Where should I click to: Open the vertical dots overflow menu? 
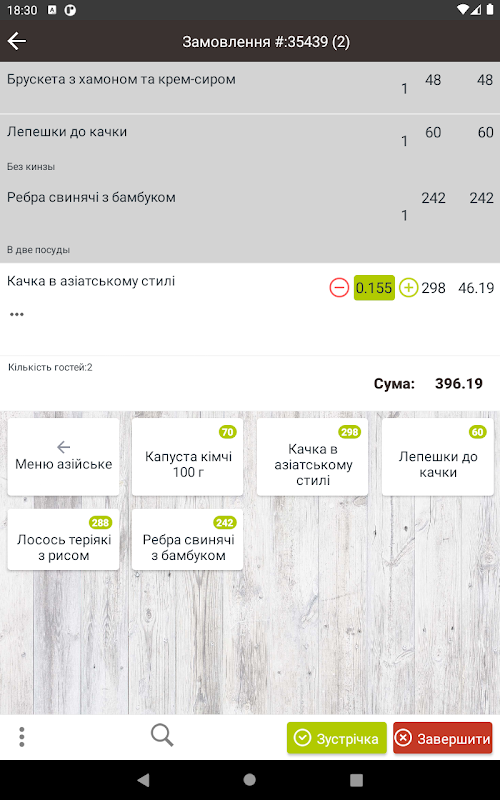click(21, 737)
